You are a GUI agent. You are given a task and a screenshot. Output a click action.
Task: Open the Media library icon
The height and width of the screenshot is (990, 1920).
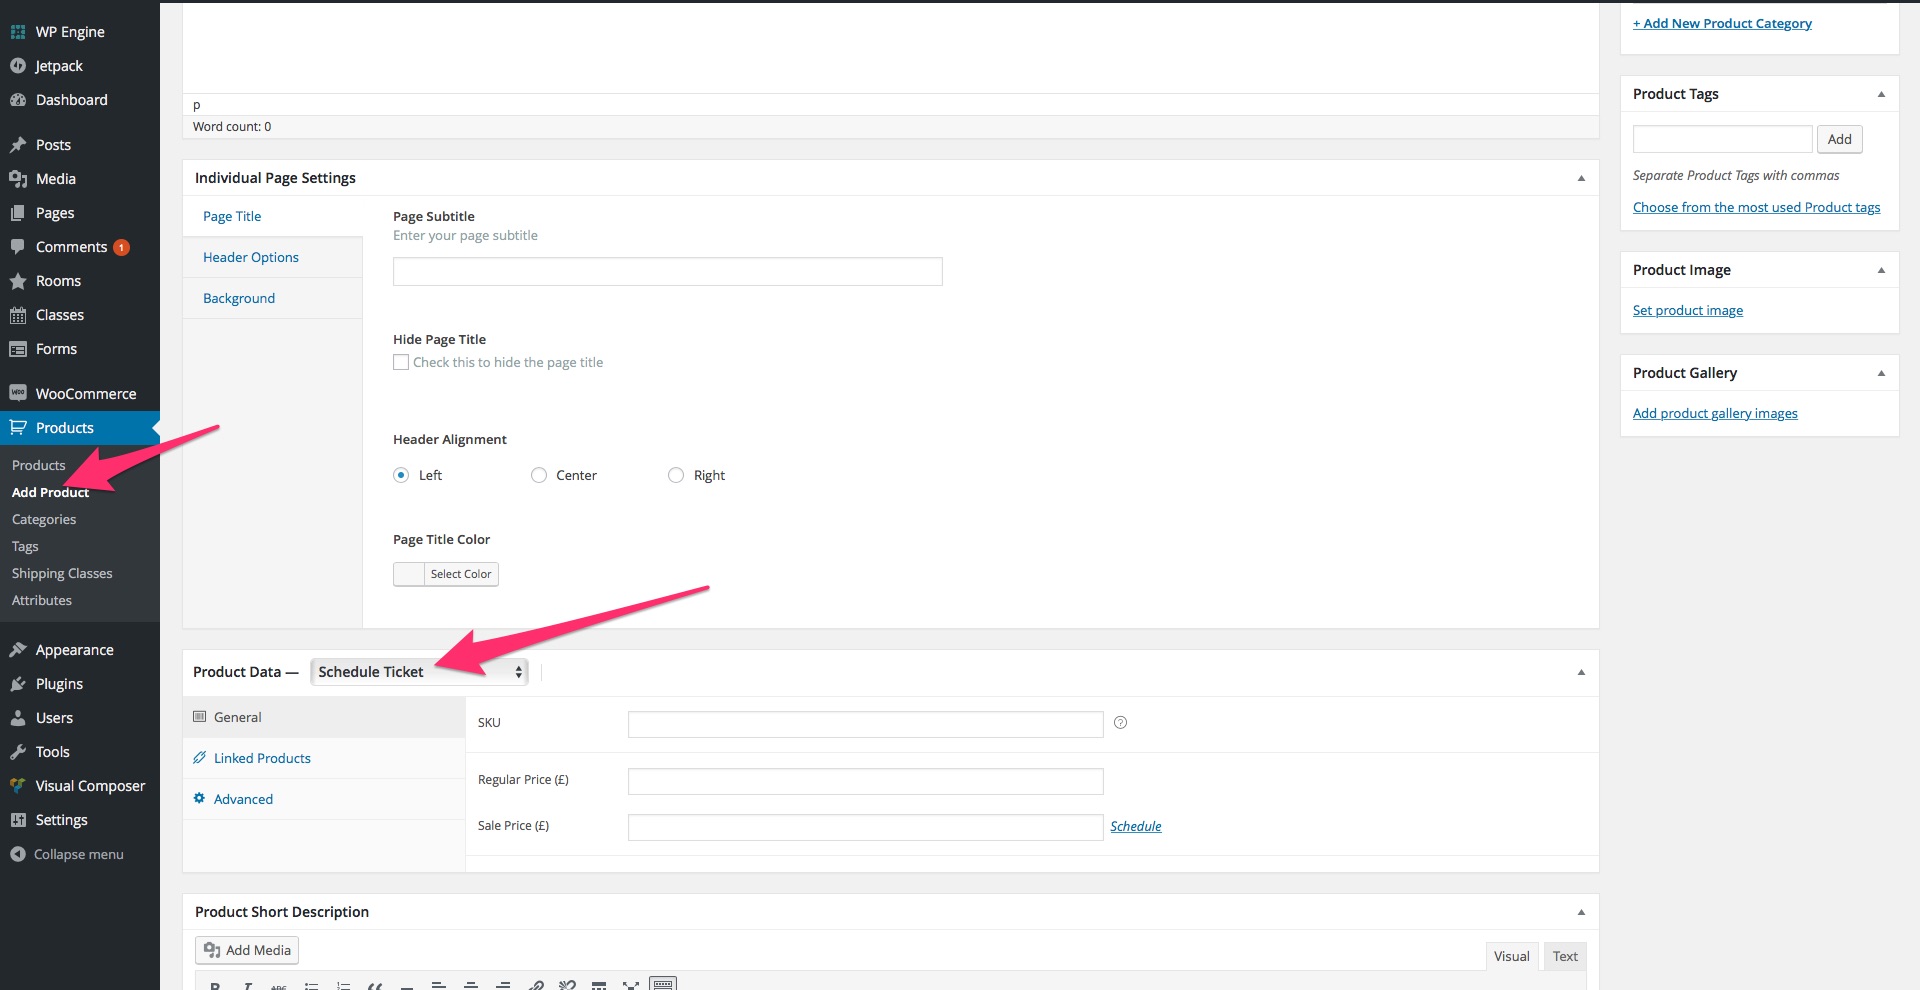coord(18,179)
